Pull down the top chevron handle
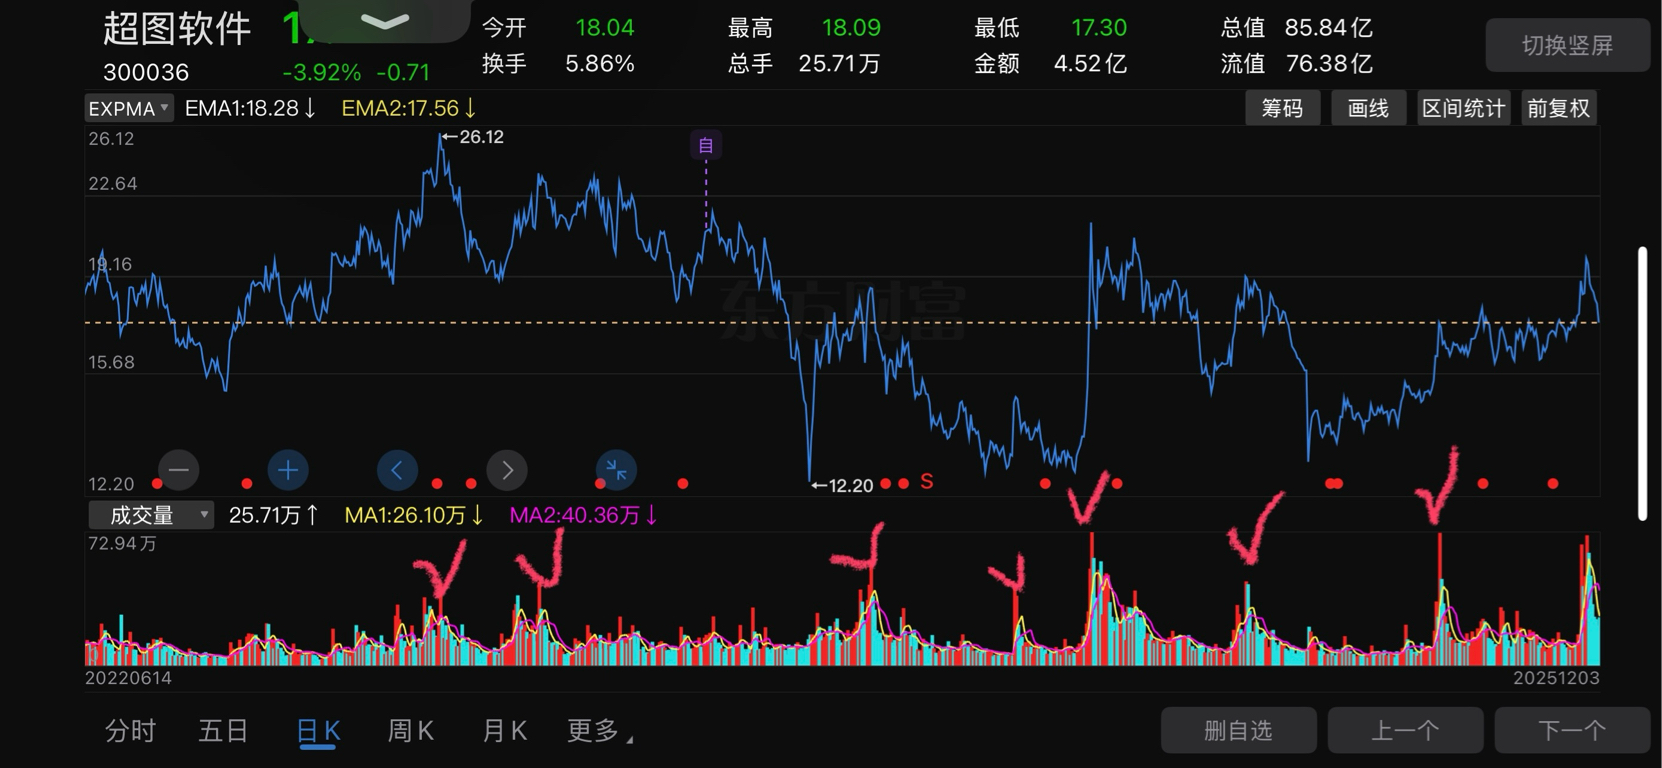1662x768 pixels. pyautogui.click(x=385, y=20)
